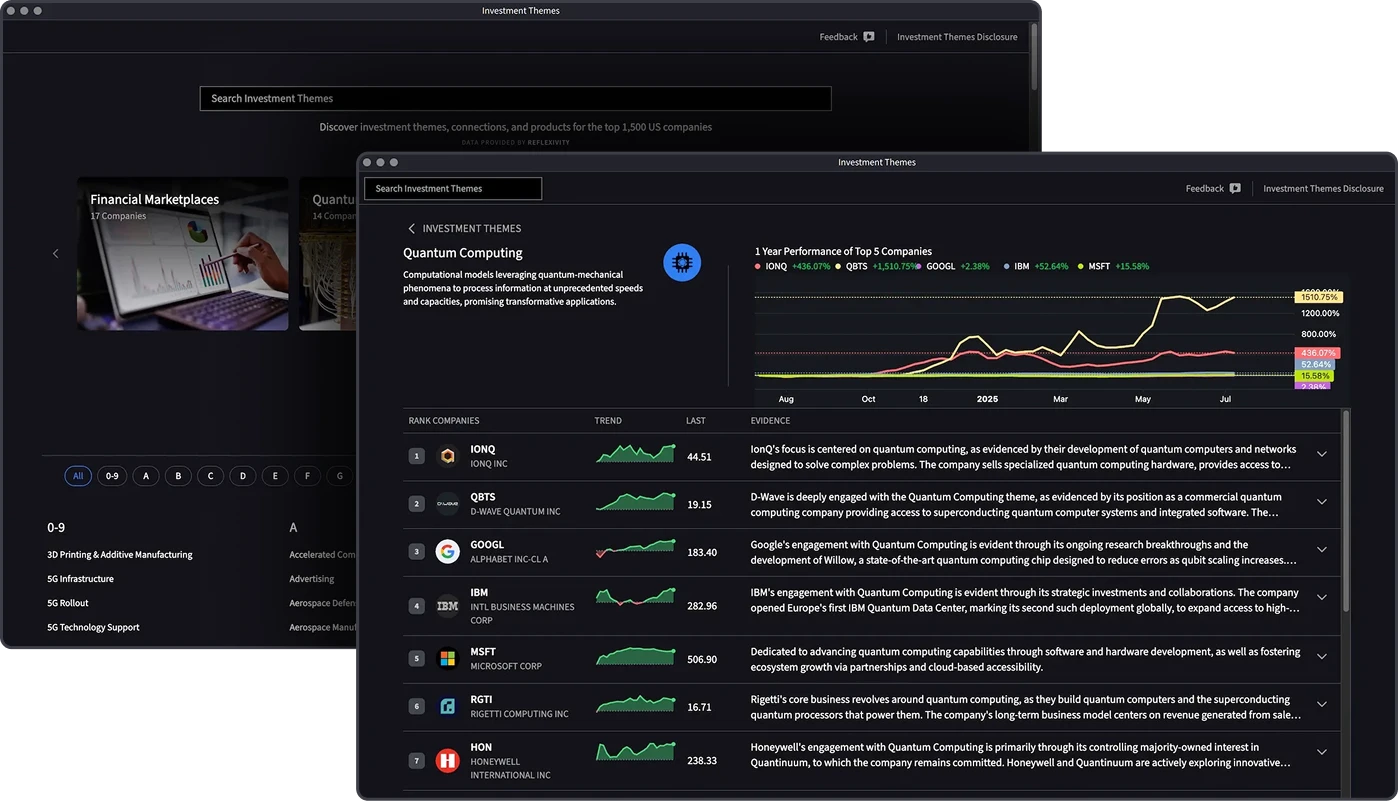Open the 5G Infrastructure theme
Screen dimensions: 1398x801
click(81, 579)
